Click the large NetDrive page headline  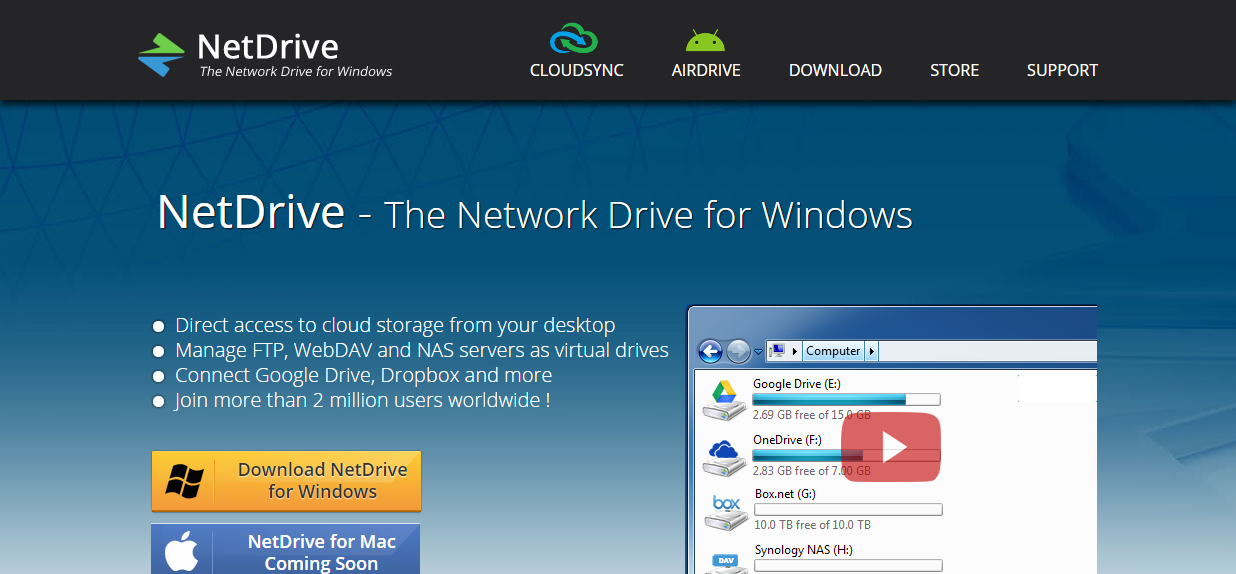[x=535, y=213]
